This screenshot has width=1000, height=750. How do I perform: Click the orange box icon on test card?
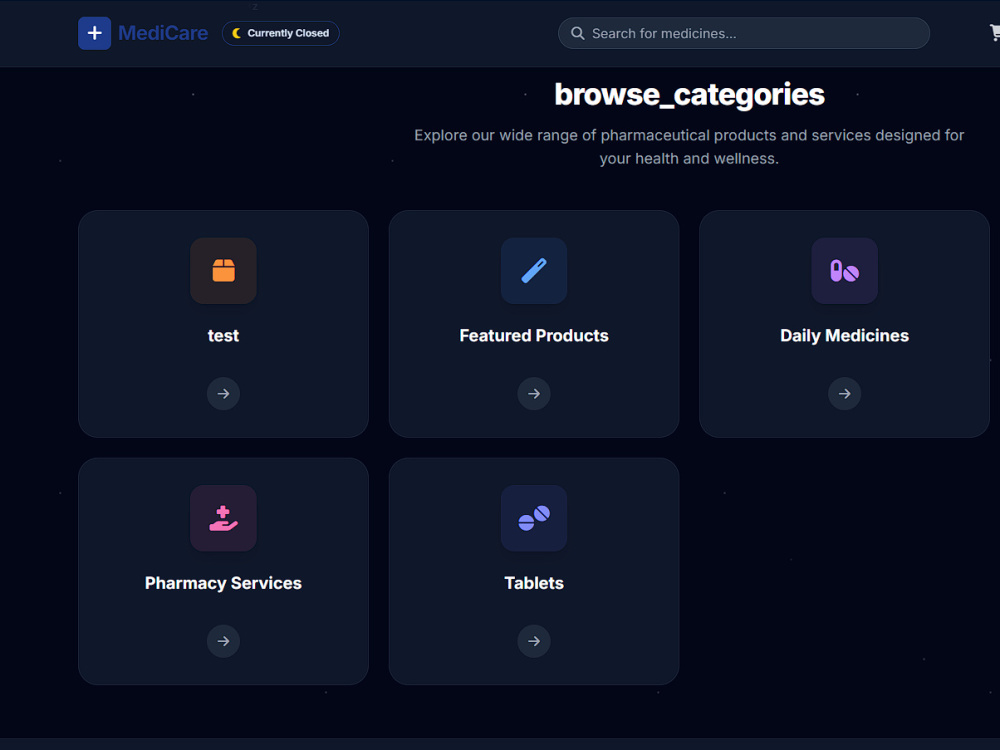[223, 270]
